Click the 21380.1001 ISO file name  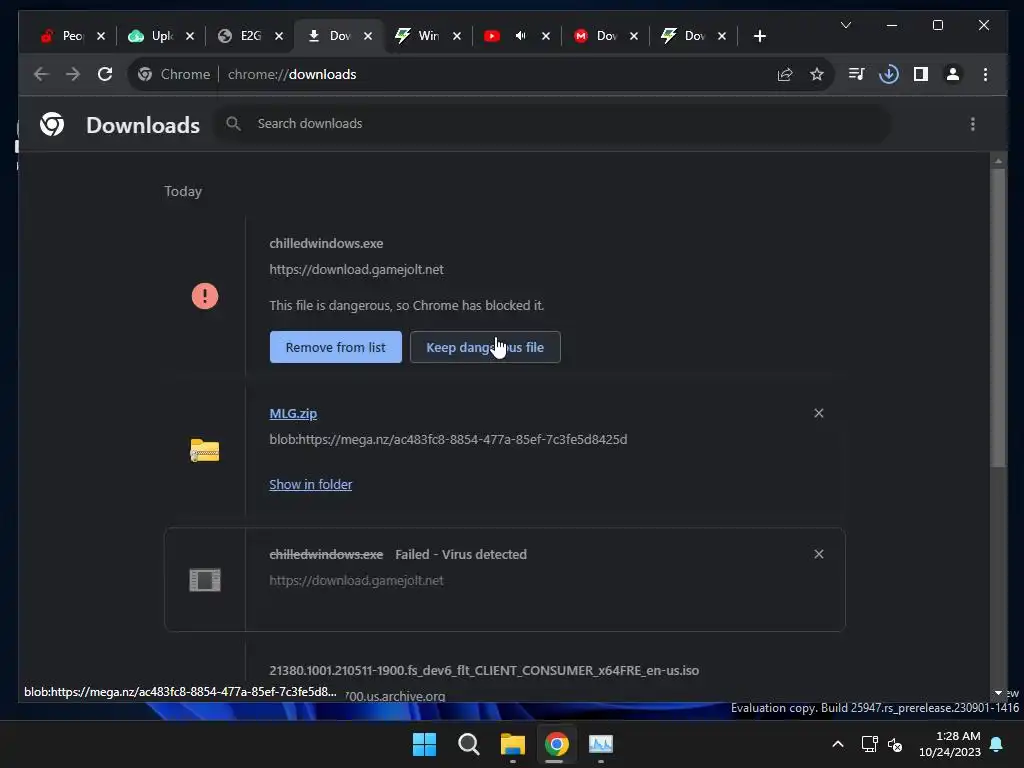(x=484, y=671)
